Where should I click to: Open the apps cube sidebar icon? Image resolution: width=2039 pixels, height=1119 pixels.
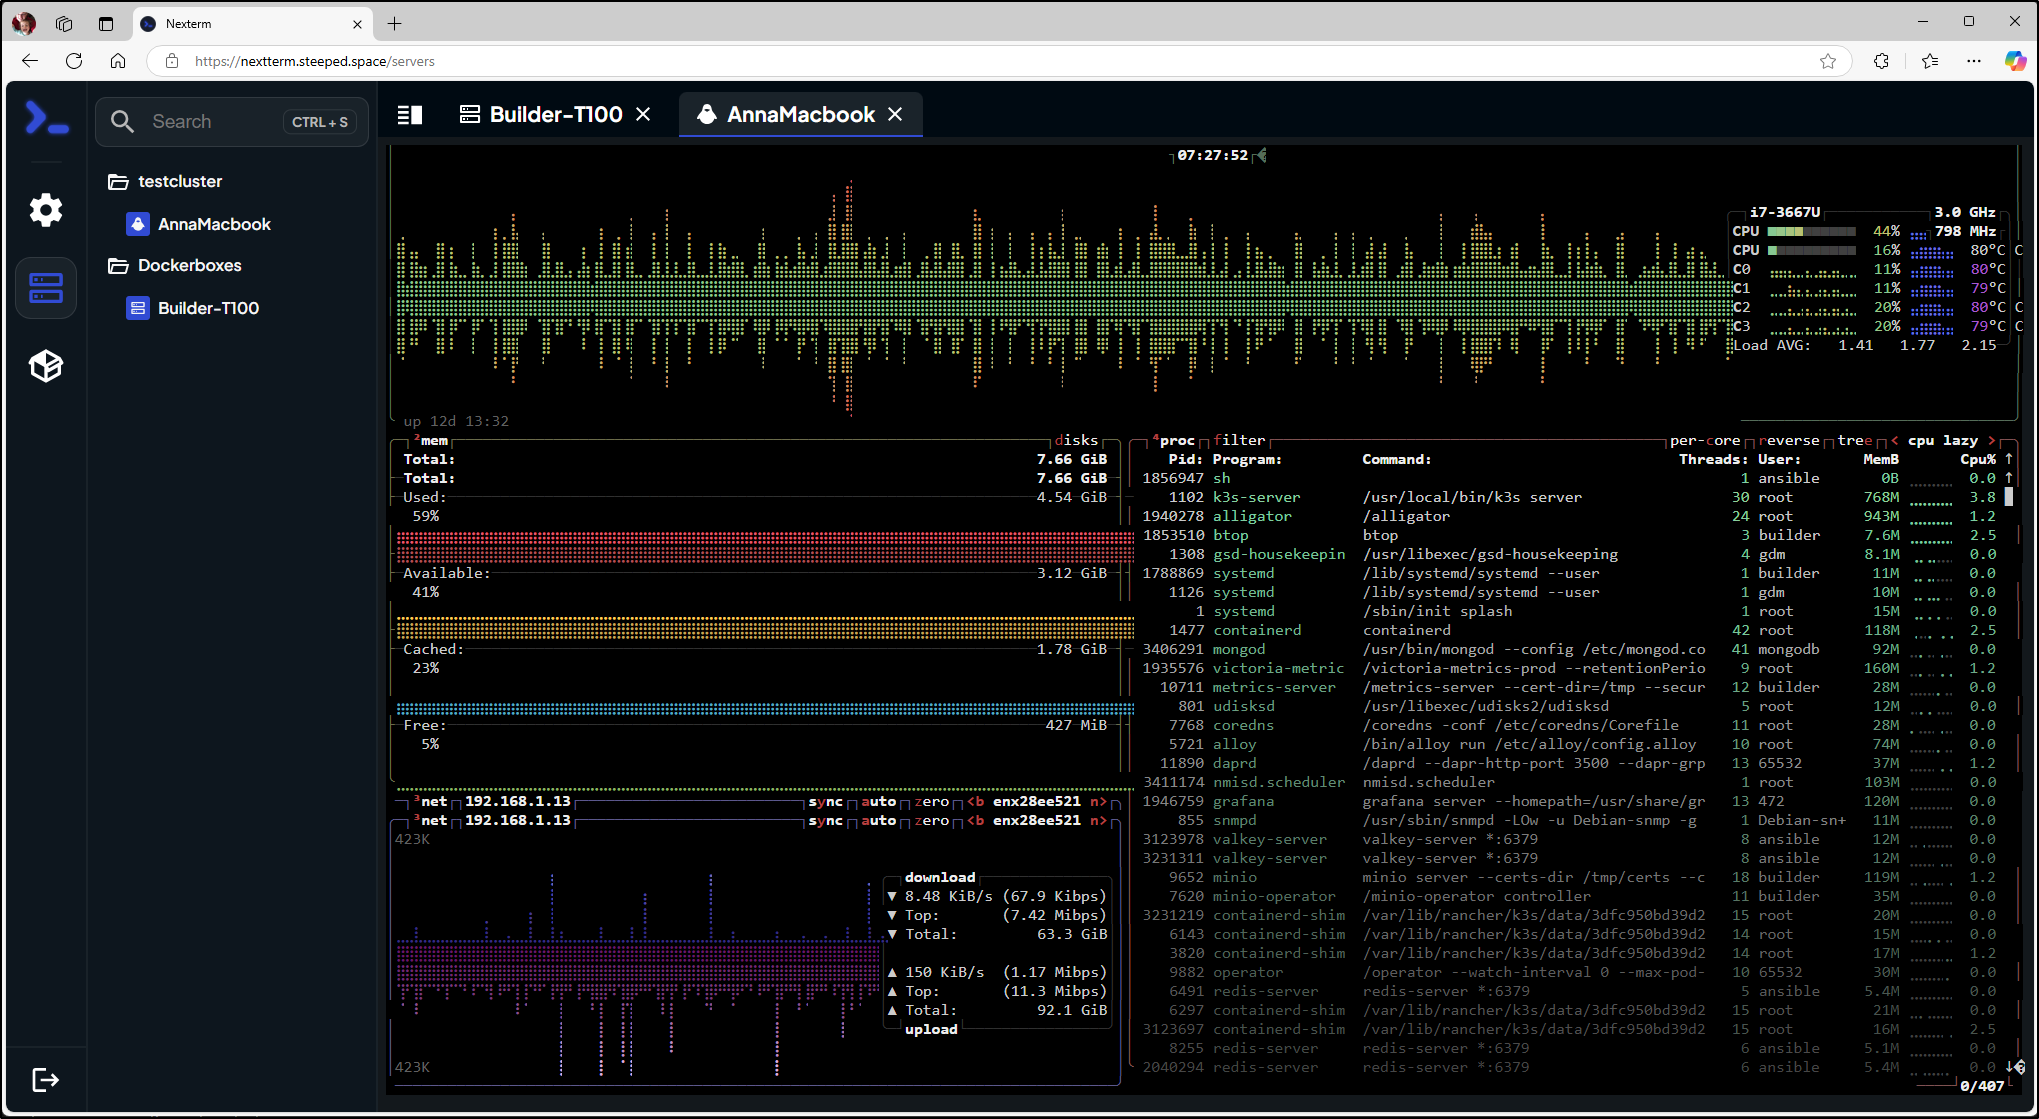(46, 366)
